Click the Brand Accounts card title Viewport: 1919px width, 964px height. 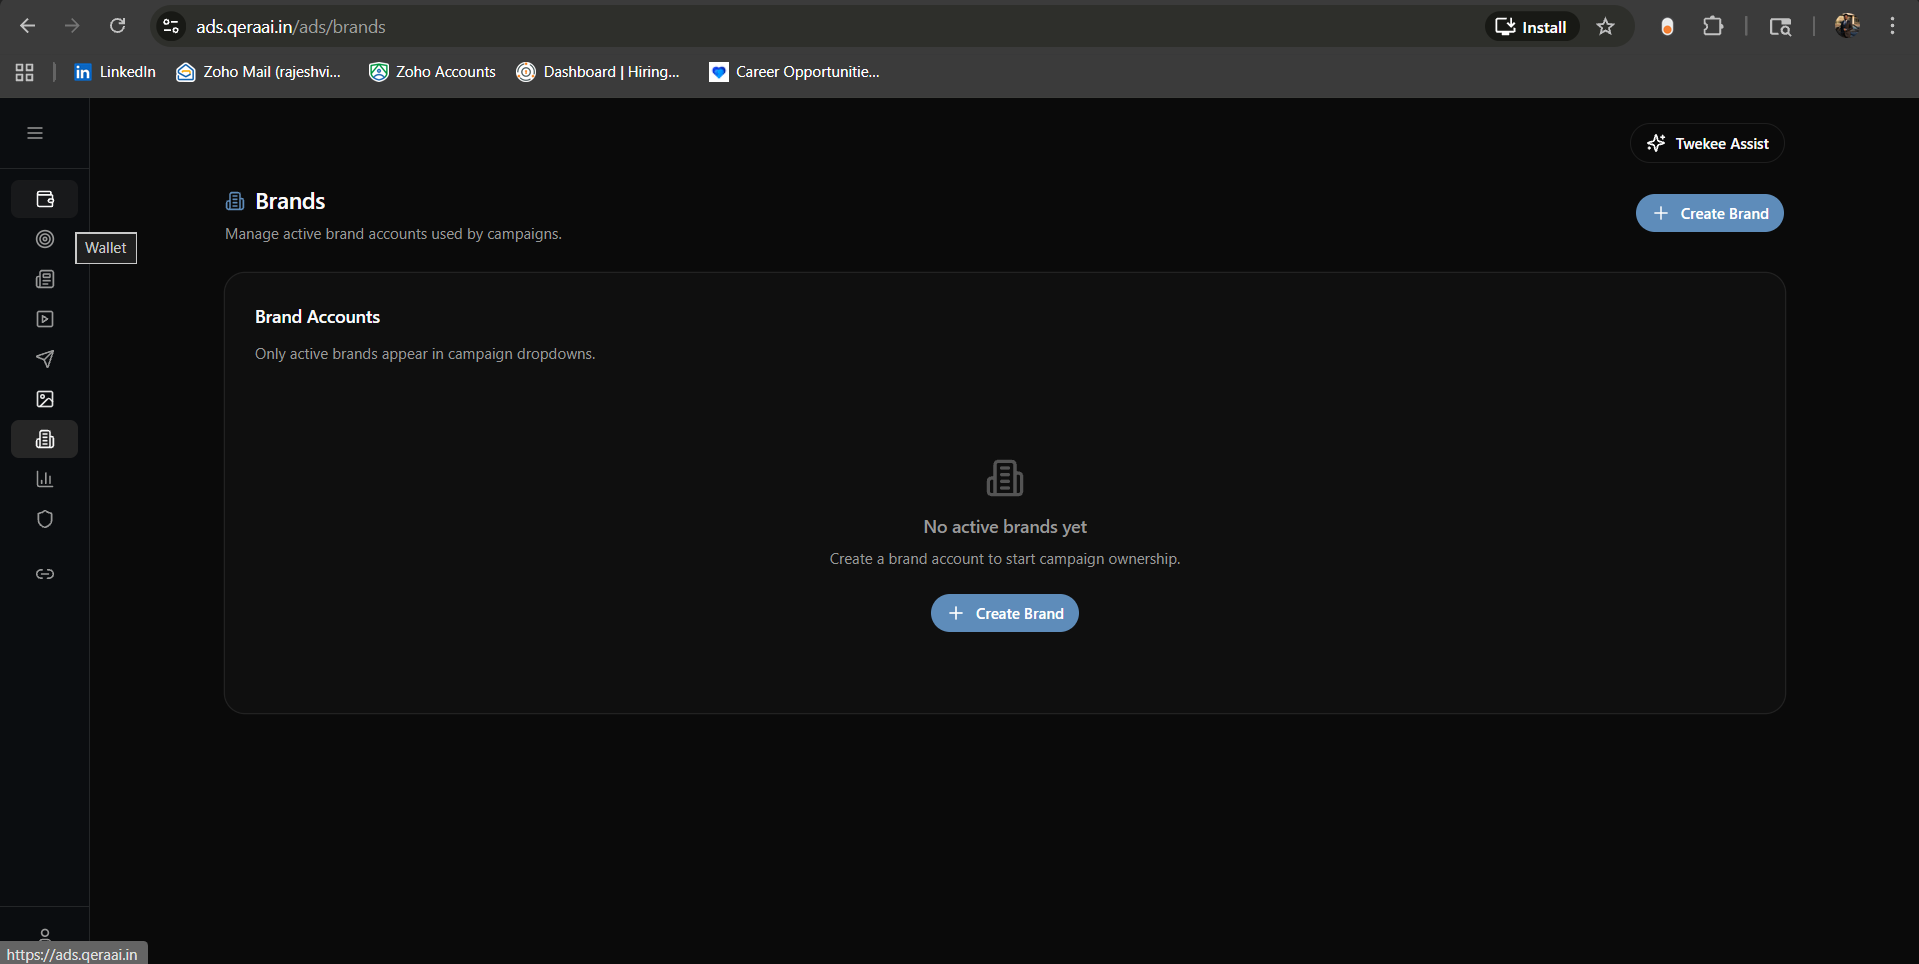(x=317, y=317)
